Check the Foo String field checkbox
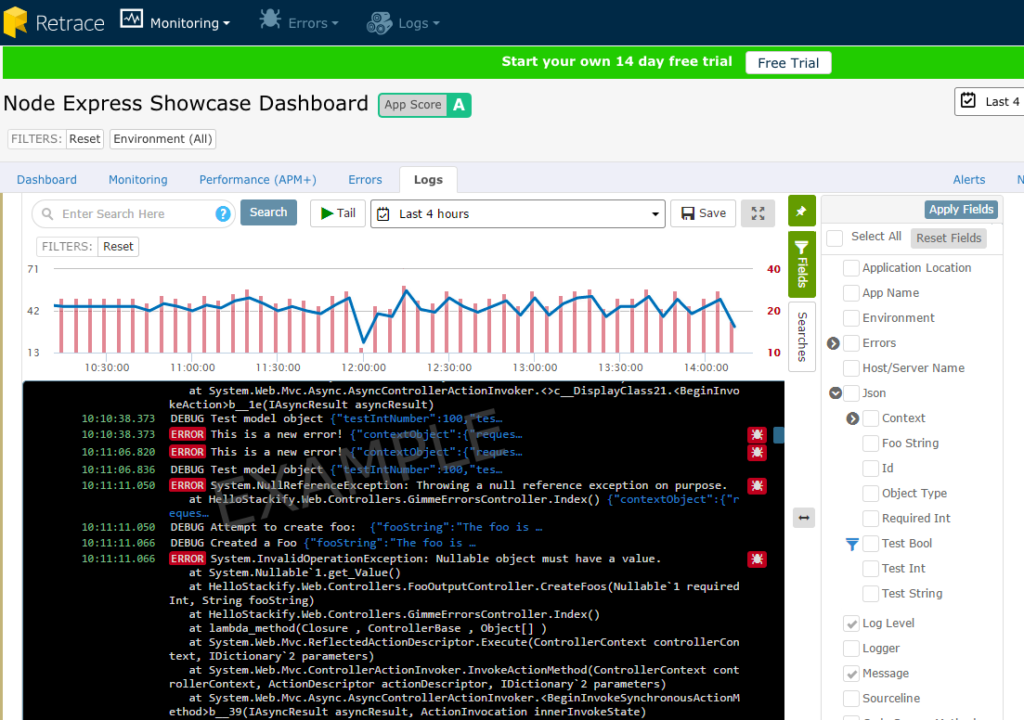 (x=871, y=444)
